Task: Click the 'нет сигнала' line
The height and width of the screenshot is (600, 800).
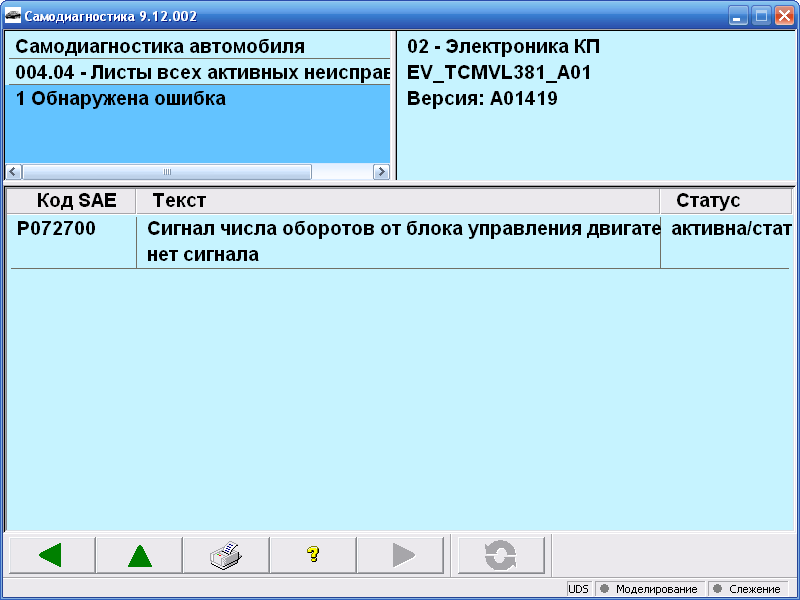Action: coord(203,255)
